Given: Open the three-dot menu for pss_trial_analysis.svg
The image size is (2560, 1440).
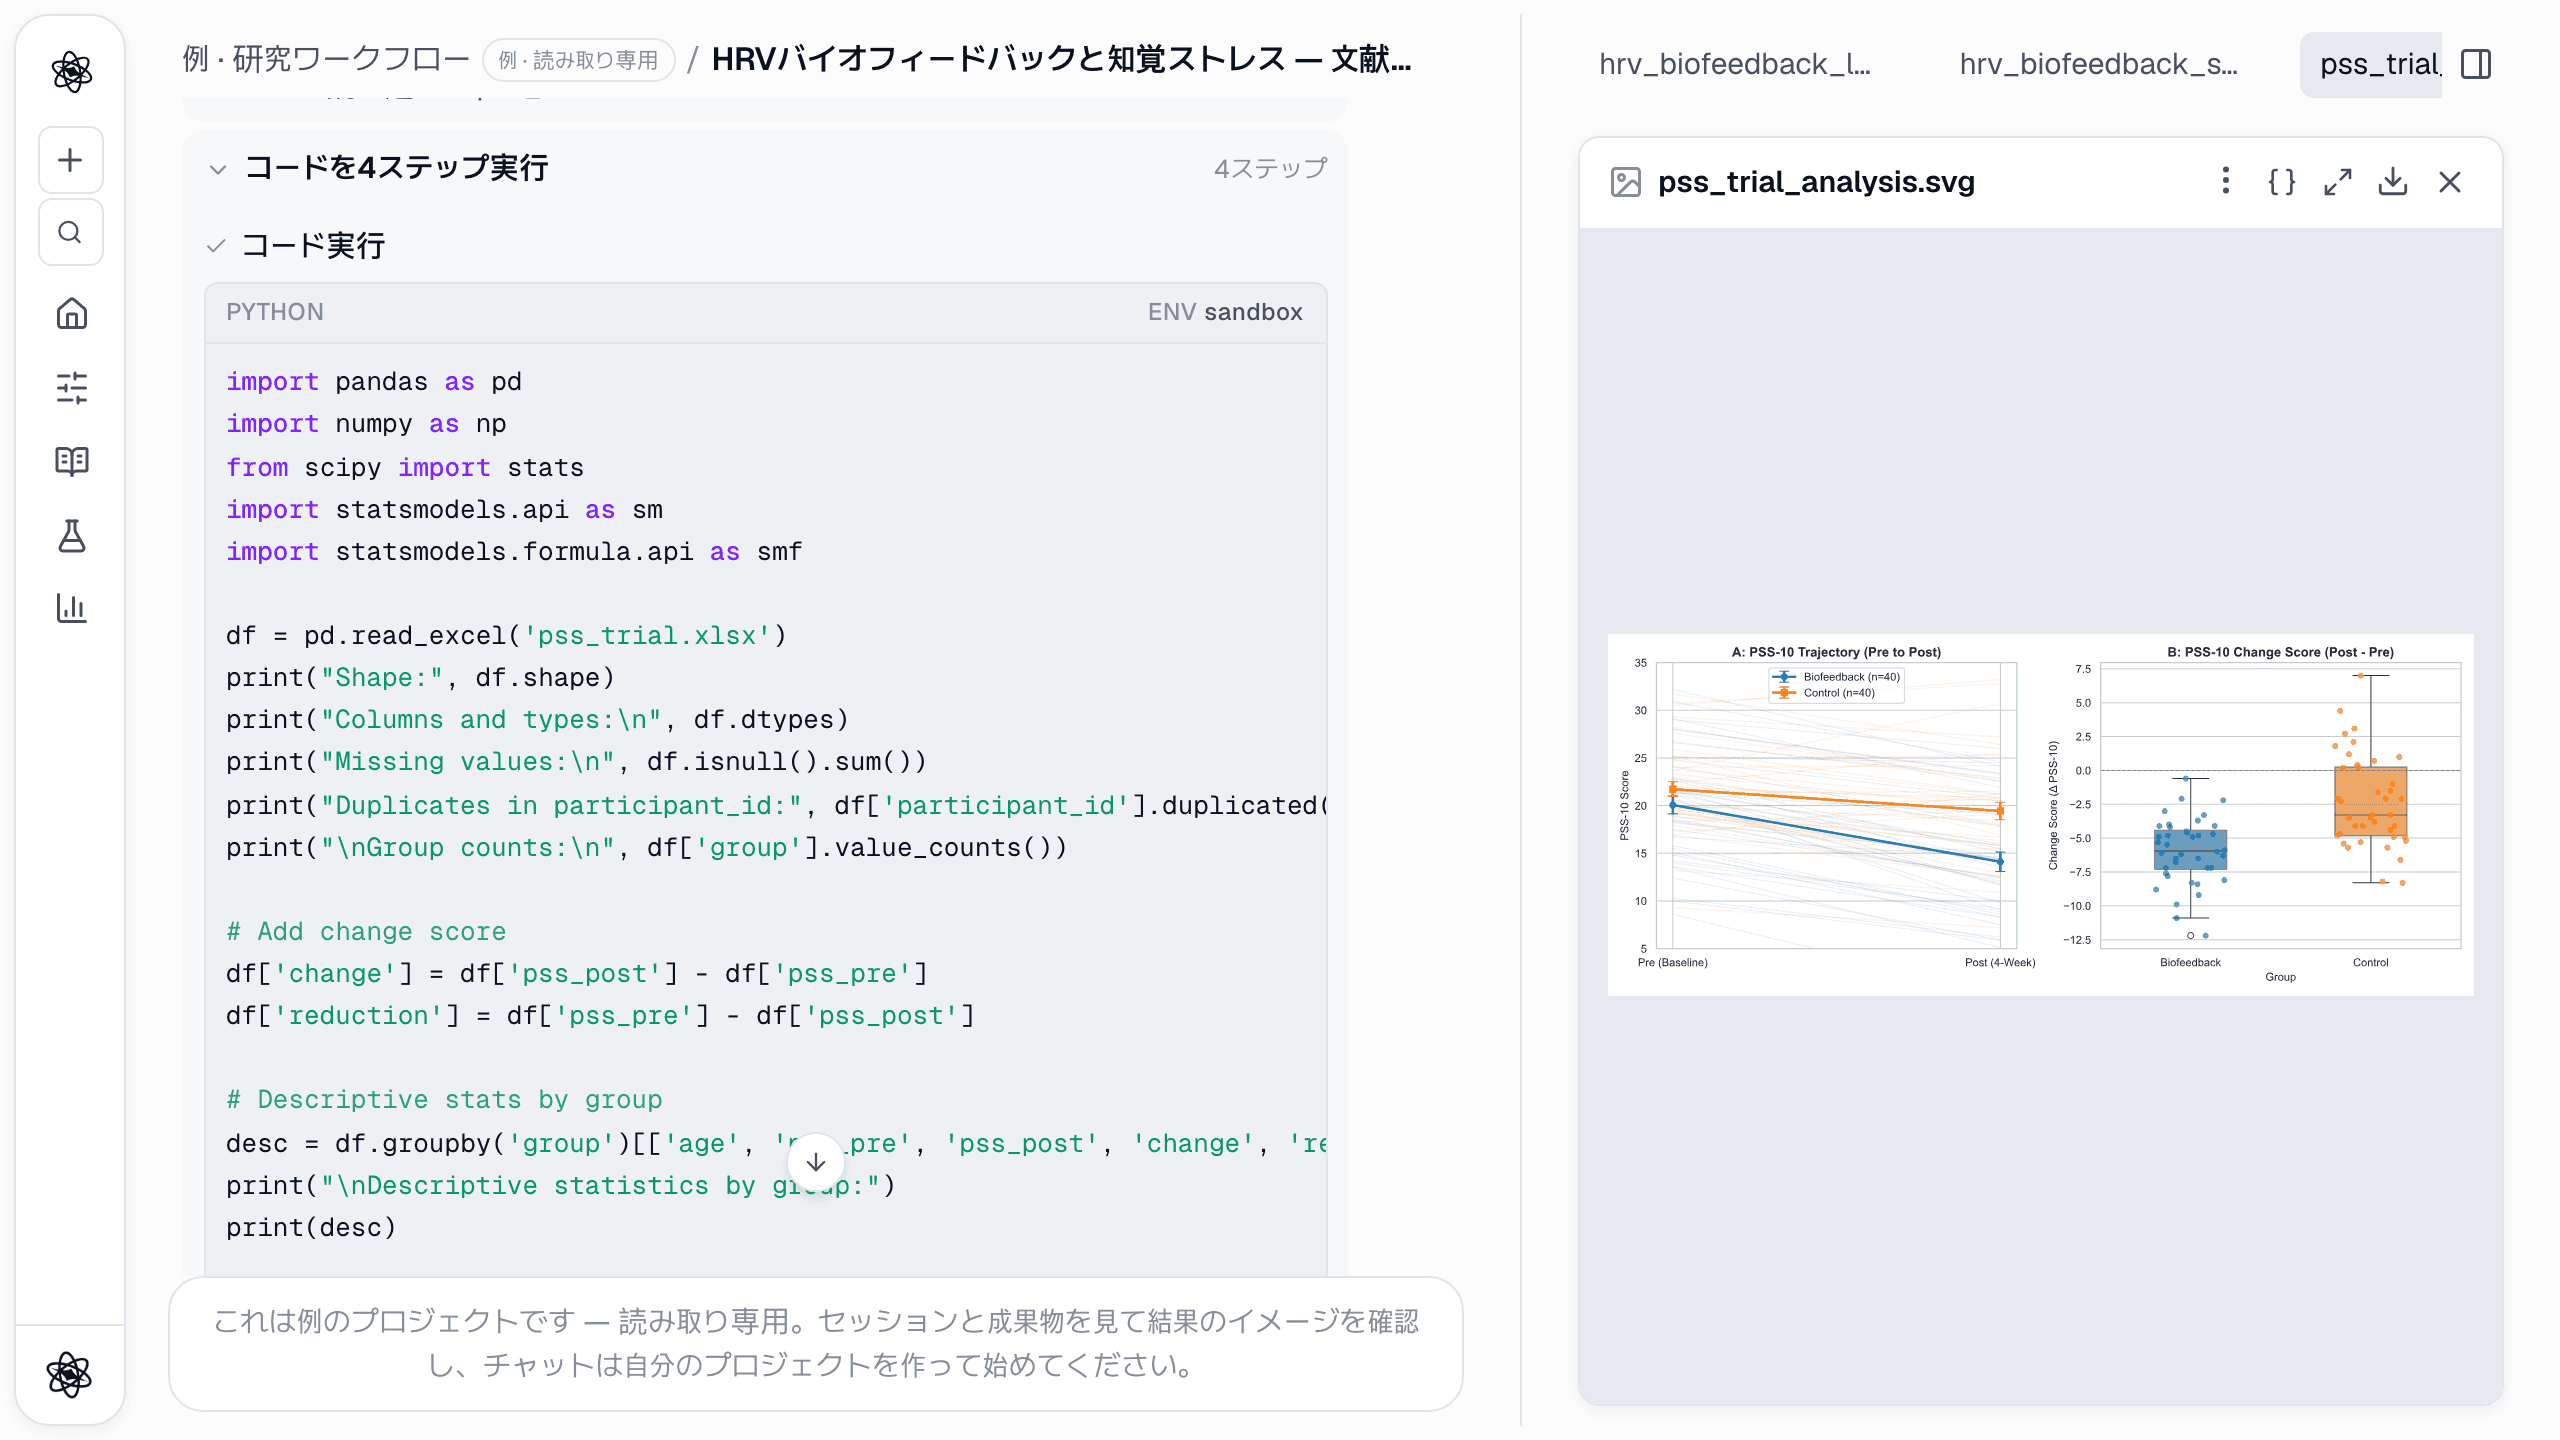Looking at the screenshot, I should (x=2225, y=181).
